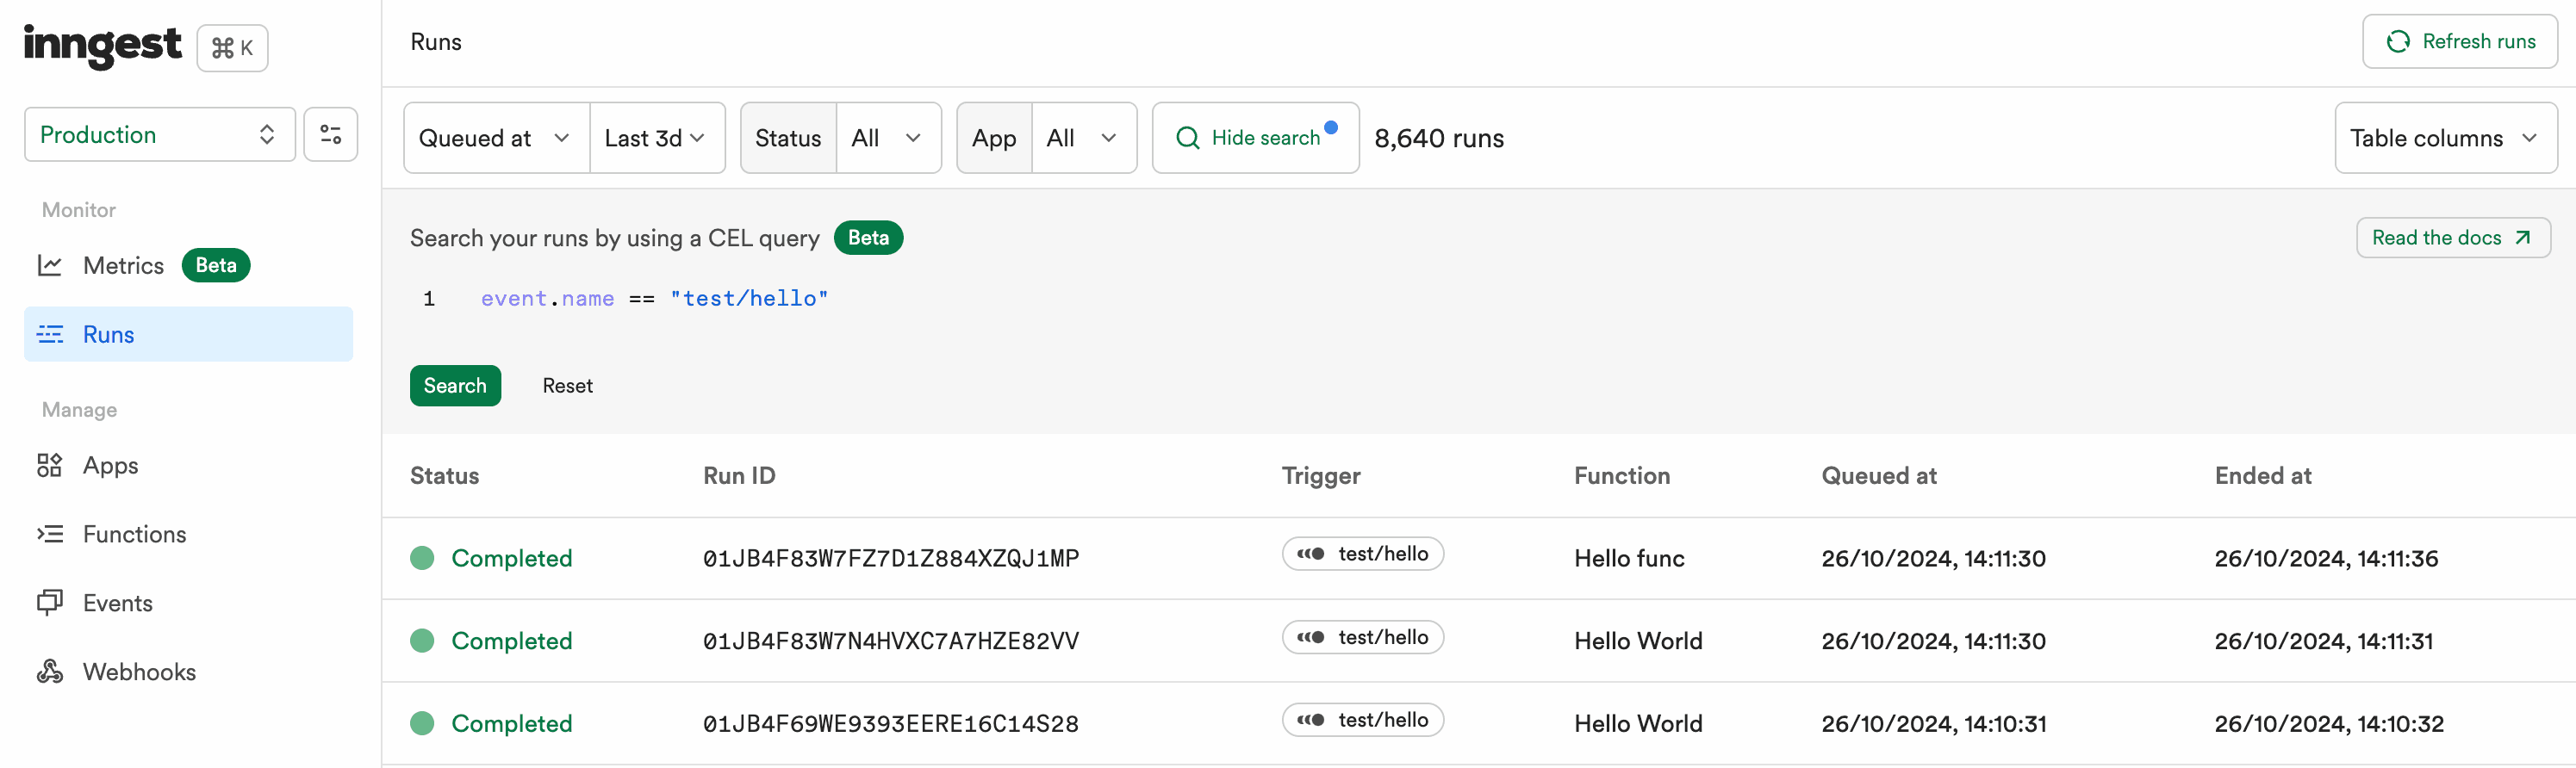2576x768 pixels.
Task: Click the Queued at column header
Action: [1879, 476]
